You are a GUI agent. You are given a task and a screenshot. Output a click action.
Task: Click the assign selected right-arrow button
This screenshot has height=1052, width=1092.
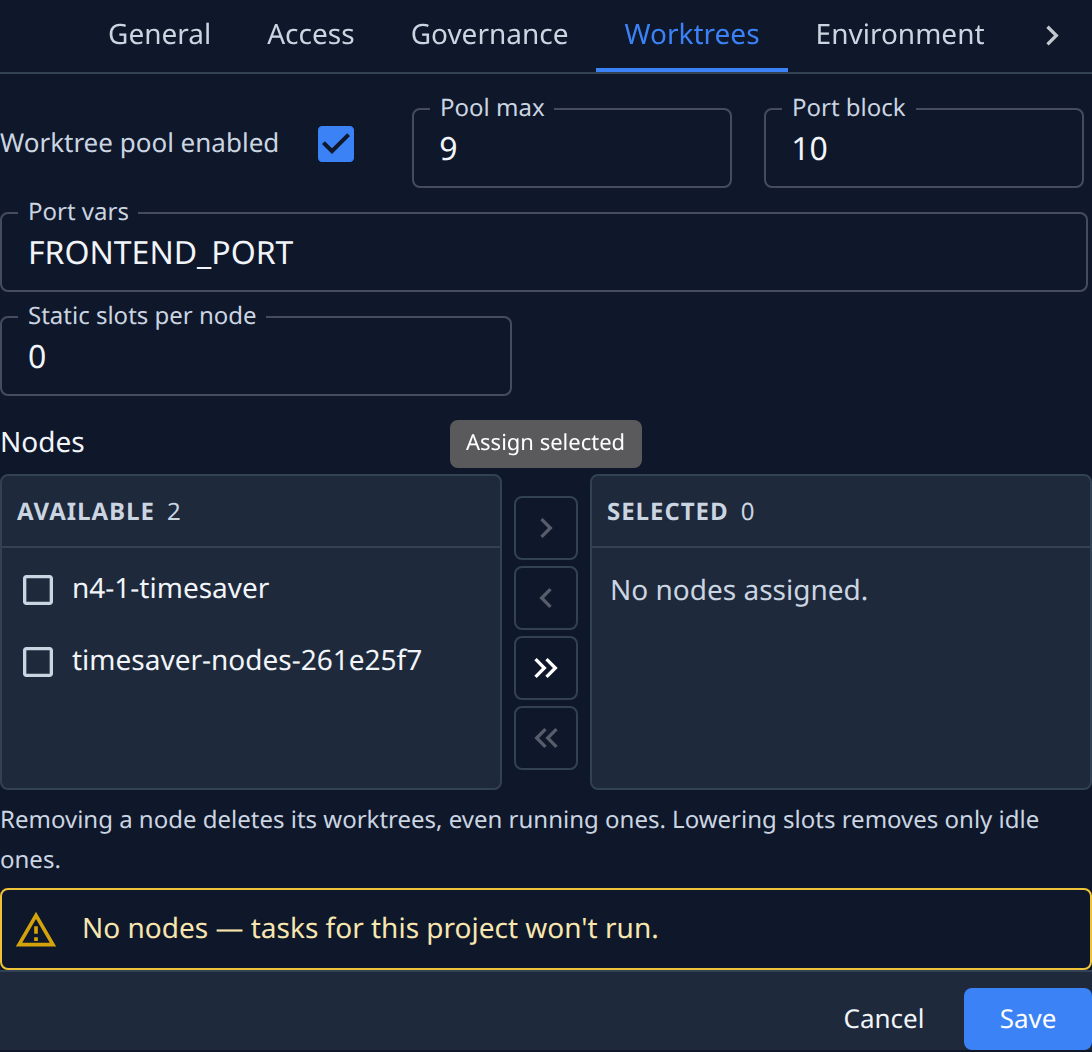[x=545, y=528]
